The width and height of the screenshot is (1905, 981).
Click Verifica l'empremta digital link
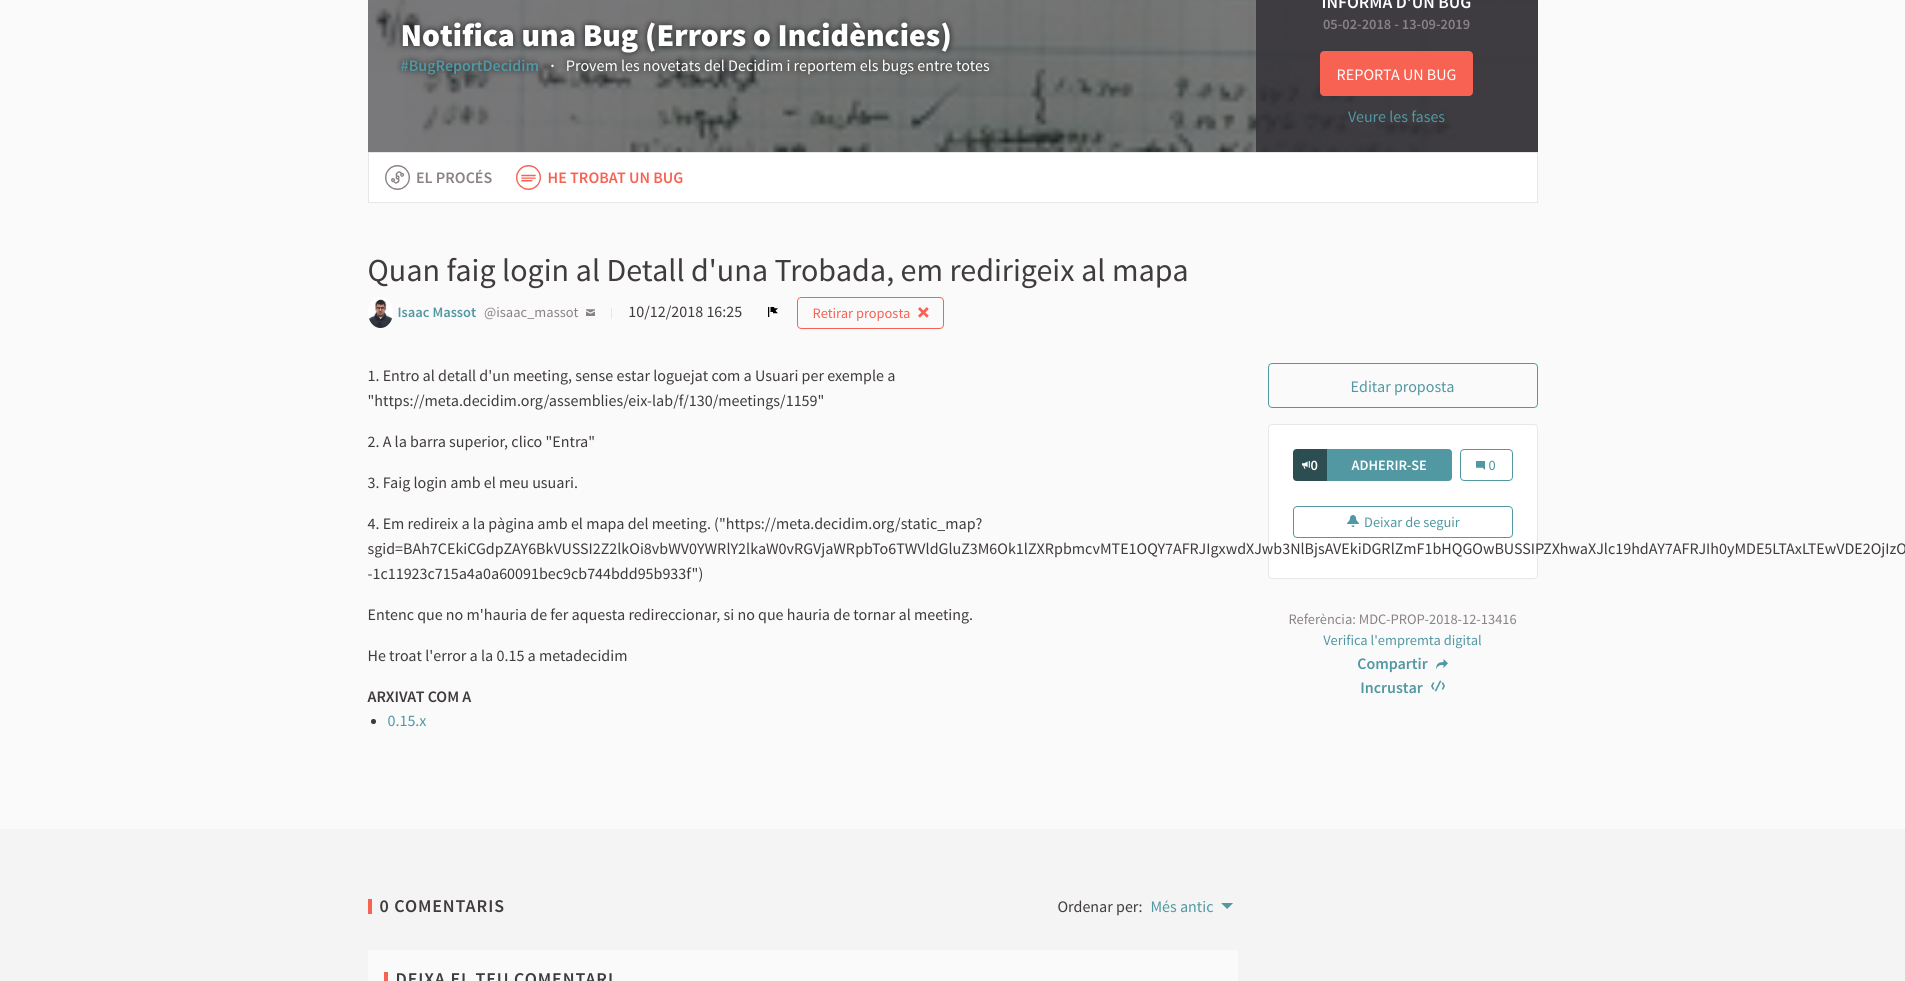(x=1401, y=640)
